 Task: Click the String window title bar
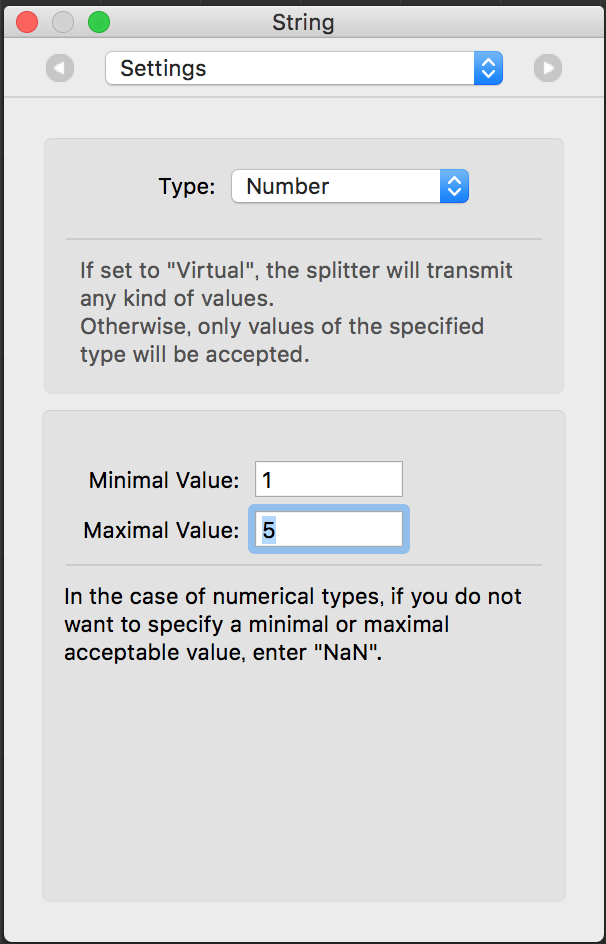(x=303, y=22)
